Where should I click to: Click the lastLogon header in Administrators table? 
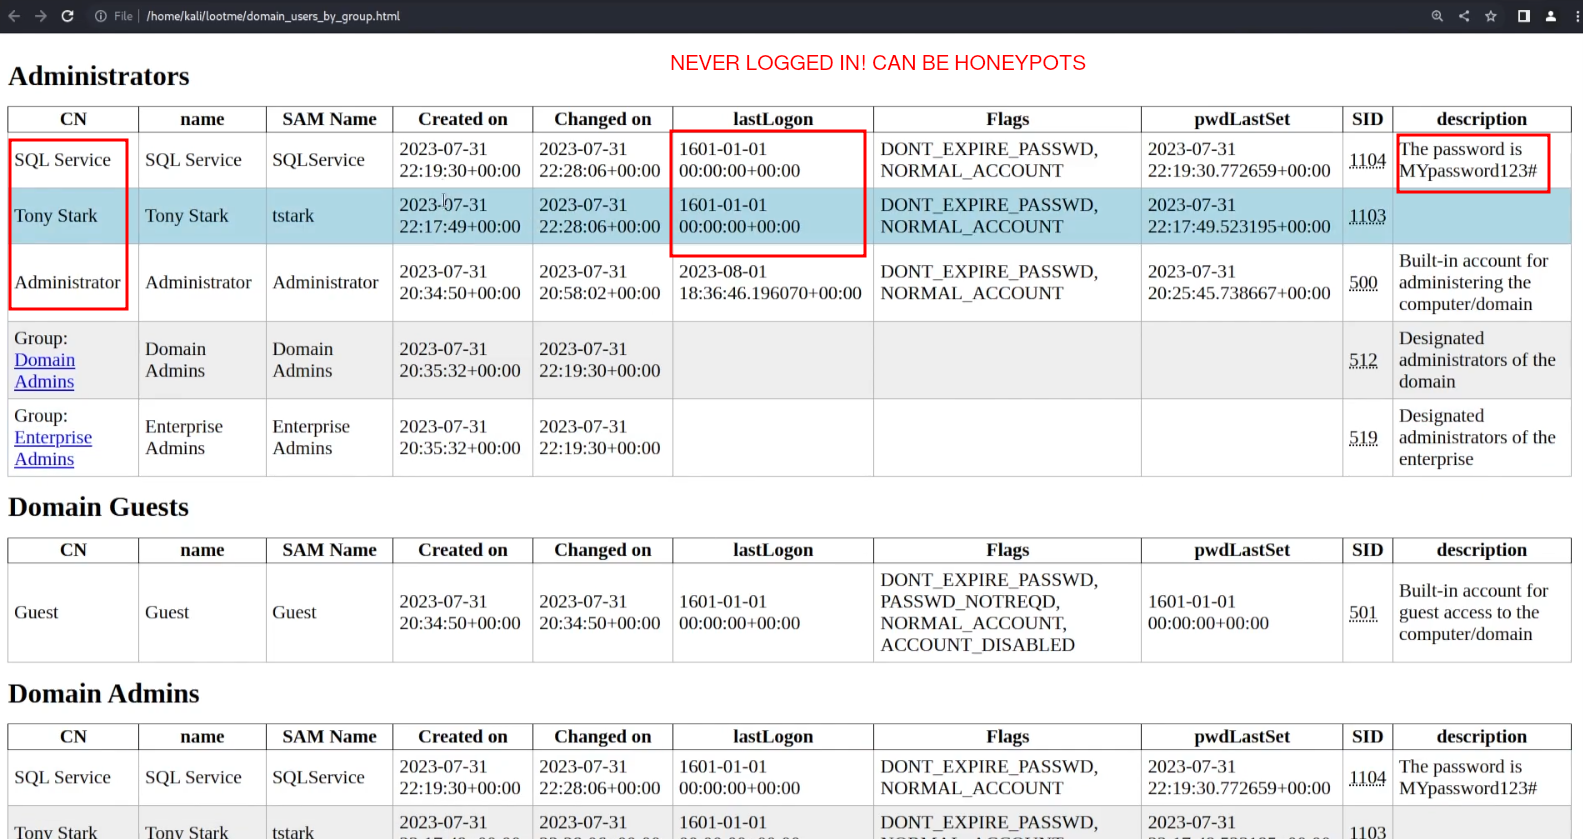pyautogui.click(x=772, y=119)
